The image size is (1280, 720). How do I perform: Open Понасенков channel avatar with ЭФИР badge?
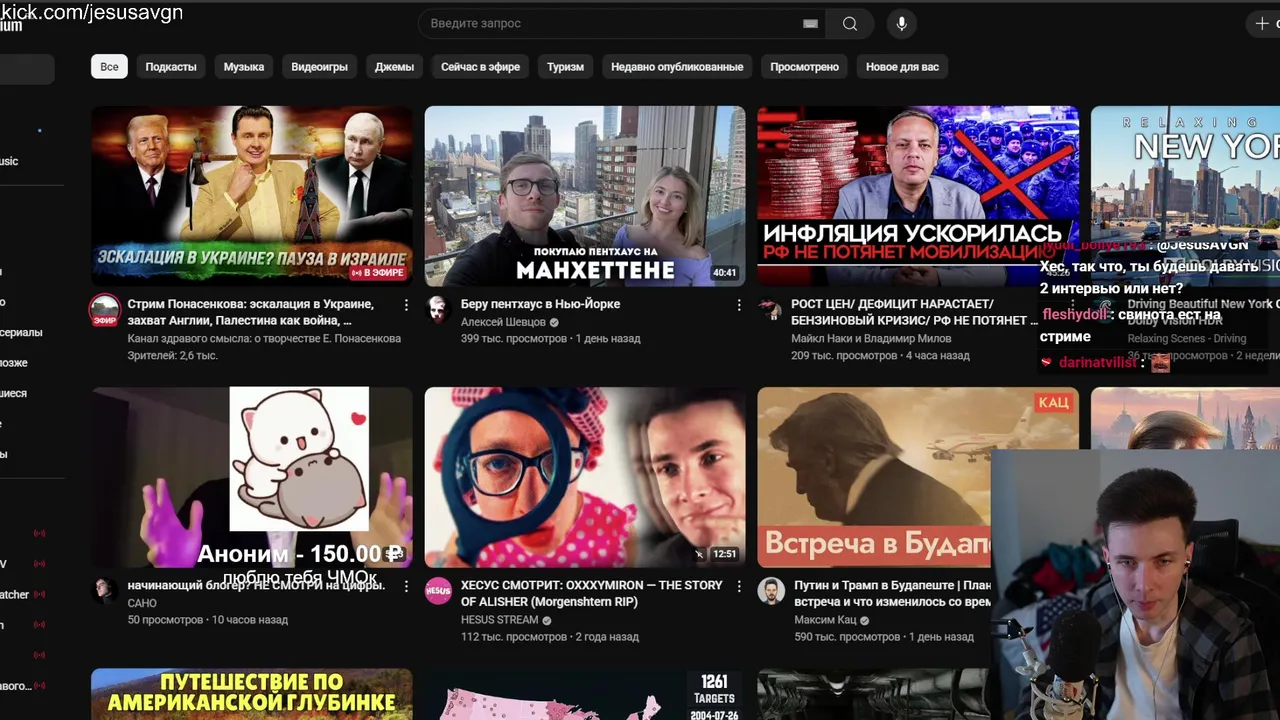tap(104, 310)
